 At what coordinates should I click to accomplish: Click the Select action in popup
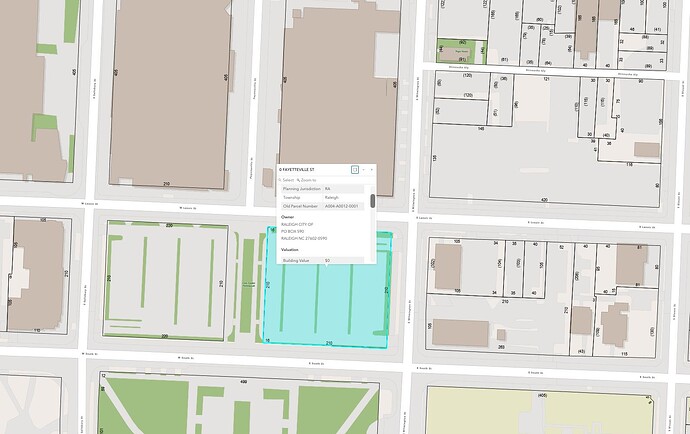pos(286,180)
